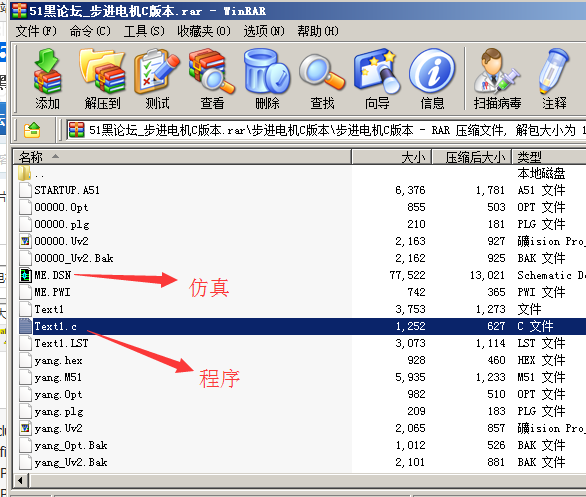This screenshot has width=586, height=497.
Task: Open the Options (选项) menu
Action: [x=264, y=31]
